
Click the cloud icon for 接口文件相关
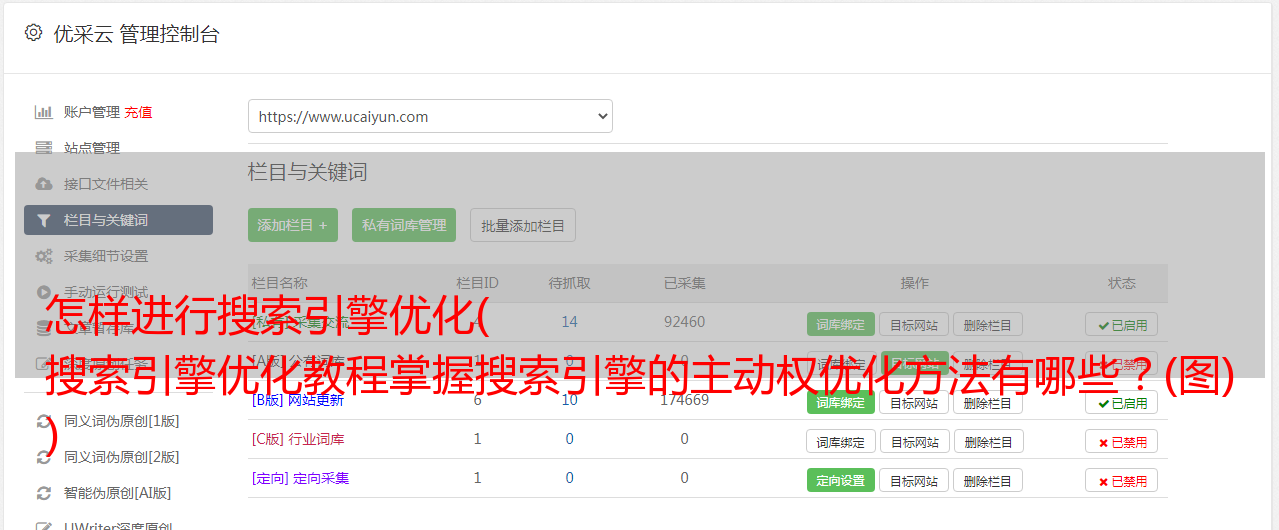[44, 184]
